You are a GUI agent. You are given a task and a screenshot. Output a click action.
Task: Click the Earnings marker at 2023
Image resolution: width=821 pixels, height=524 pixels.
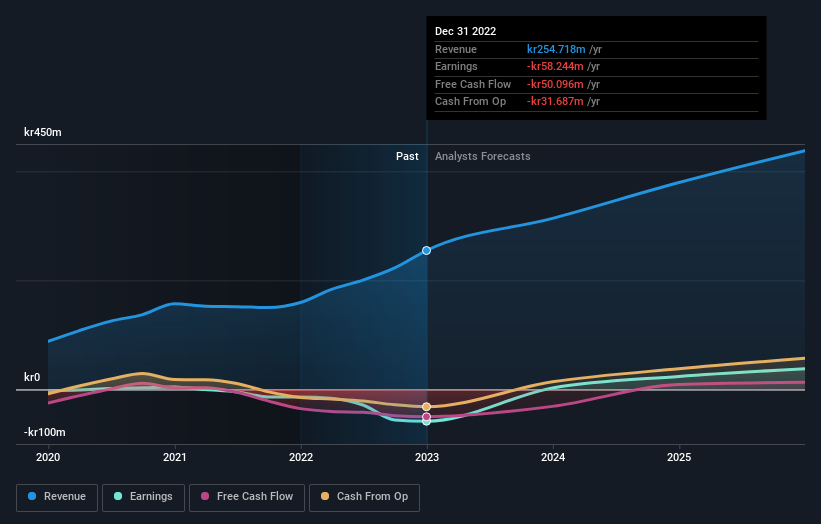427,422
